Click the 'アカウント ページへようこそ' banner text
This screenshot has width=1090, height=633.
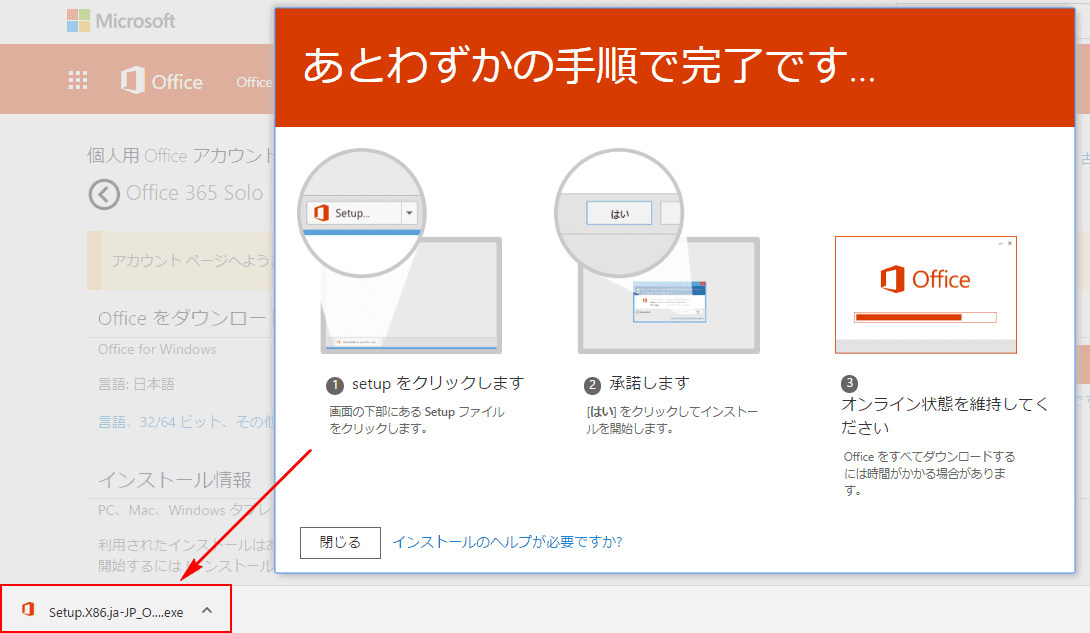193,261
